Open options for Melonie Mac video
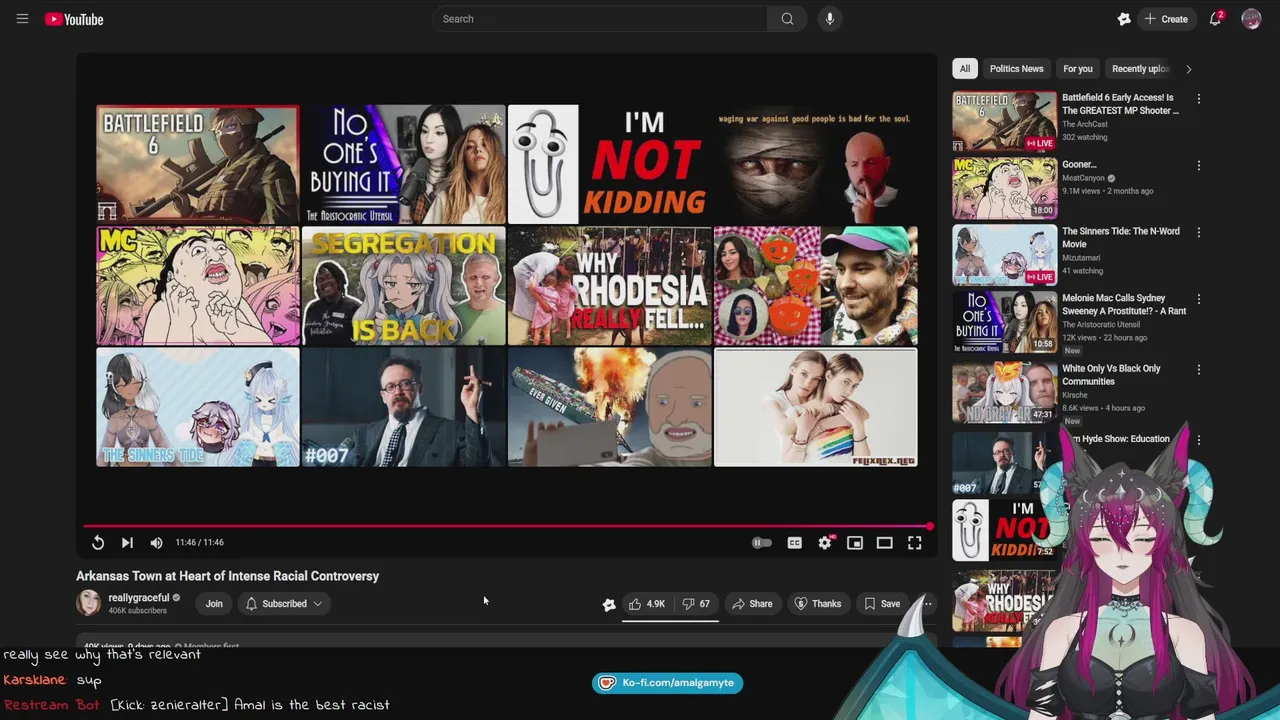 [x=1198, y=299]
